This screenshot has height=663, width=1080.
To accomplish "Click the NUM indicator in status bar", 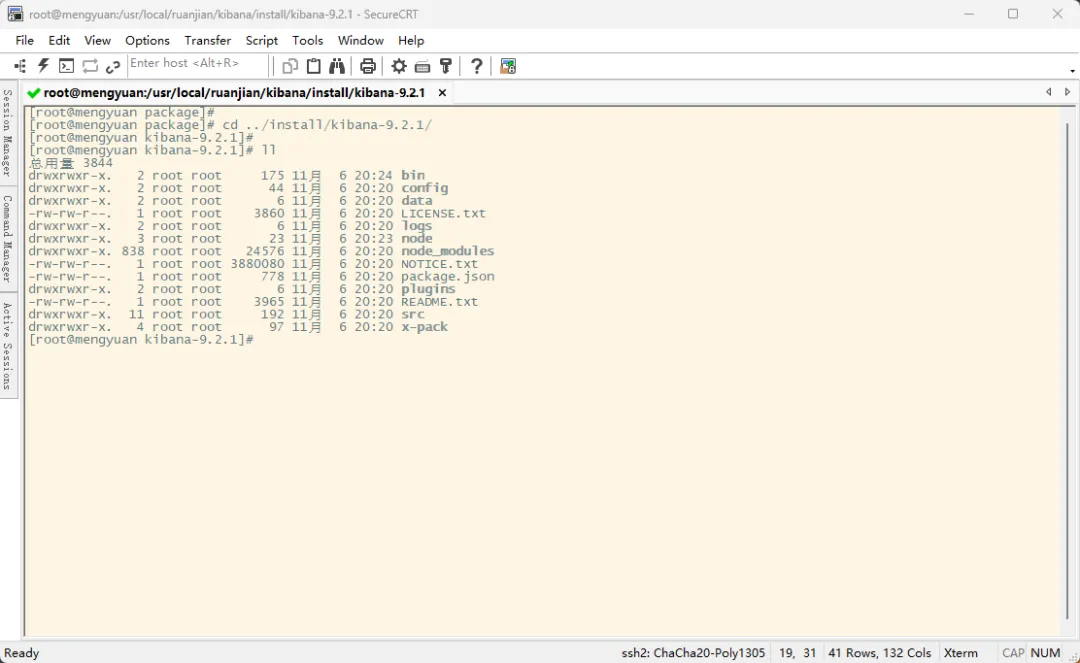I will click(1045, 653).
